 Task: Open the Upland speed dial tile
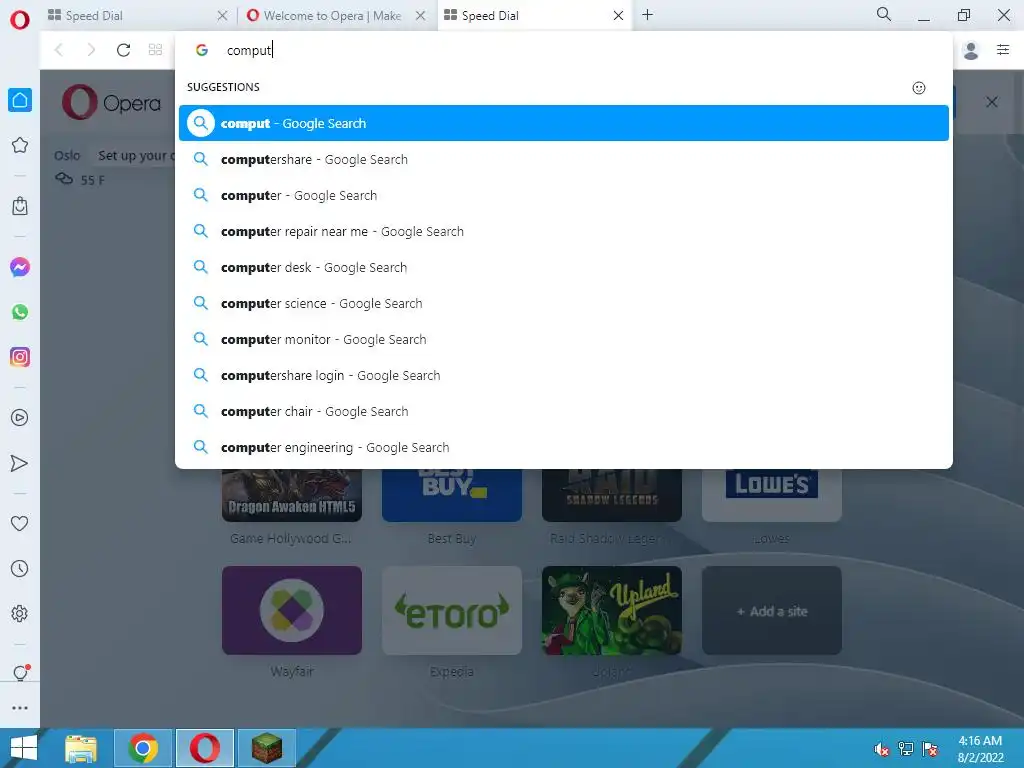(x=612, y=611)
